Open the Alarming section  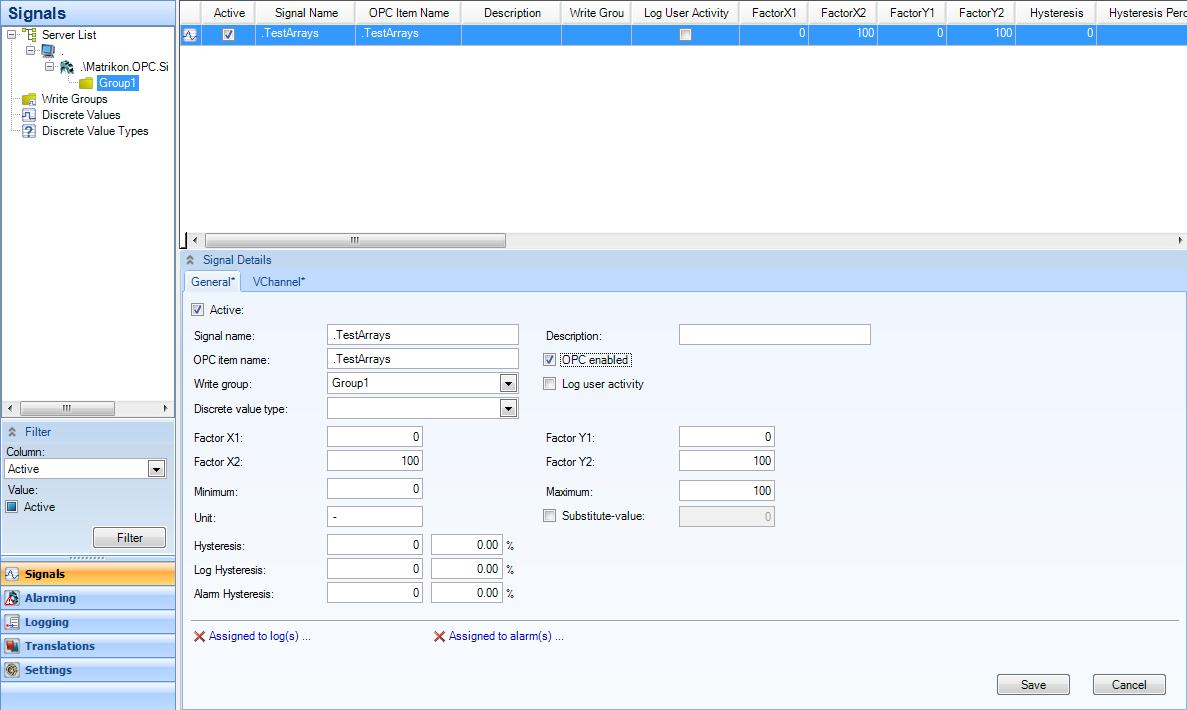click(50, 598)
